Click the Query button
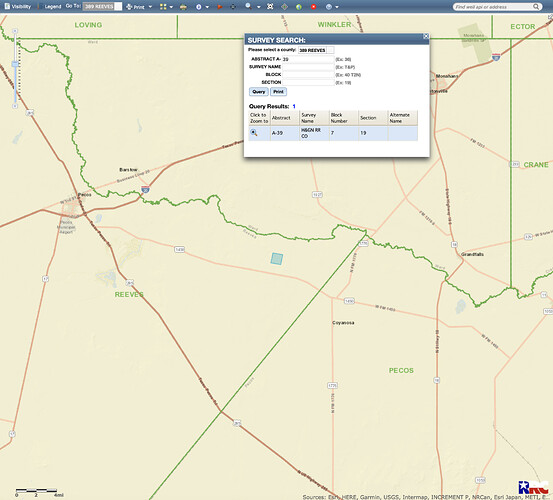This screenshot has width=553, height=500. [x=259, y=92]
